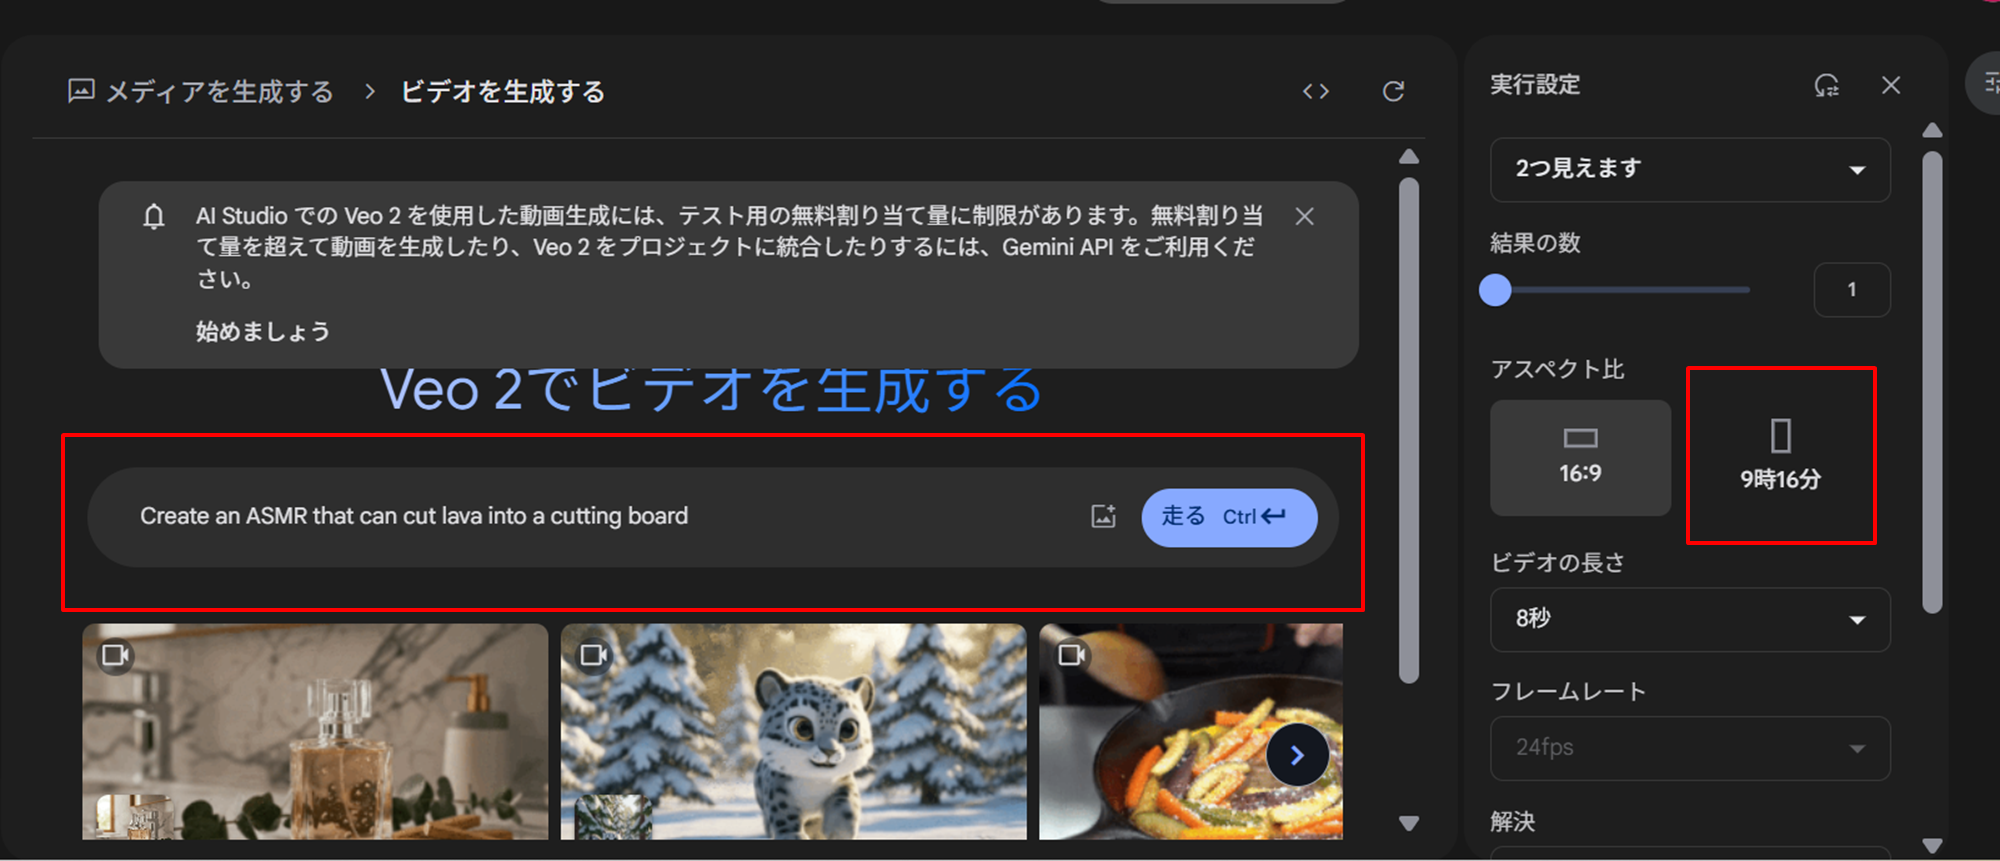The width and height of the screenshot is (2000, 861).
Task: Click the reset settings icon in 実行設定
Action: pos(1826,86)
